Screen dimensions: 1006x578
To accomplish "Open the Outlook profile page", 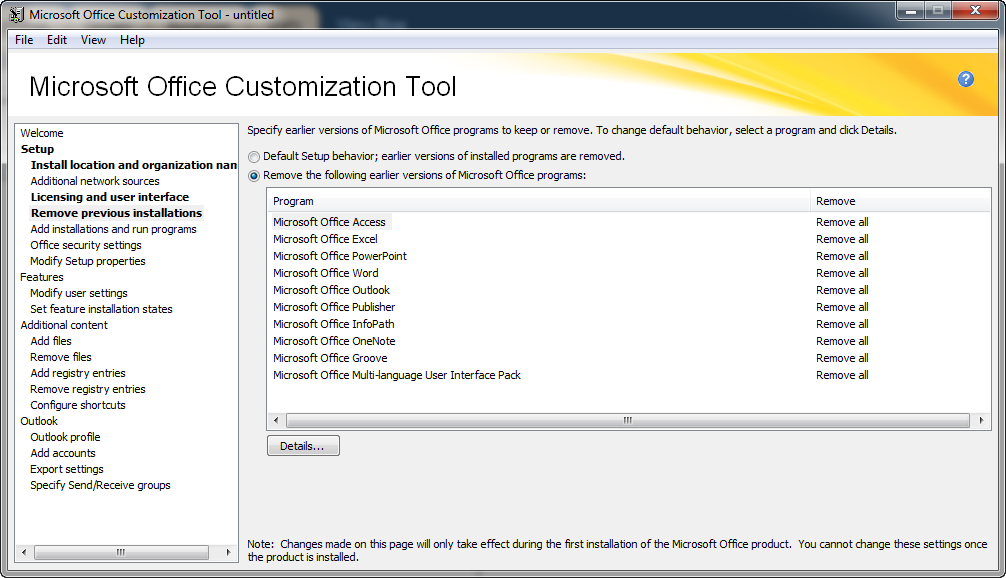I will pos(65,438).
